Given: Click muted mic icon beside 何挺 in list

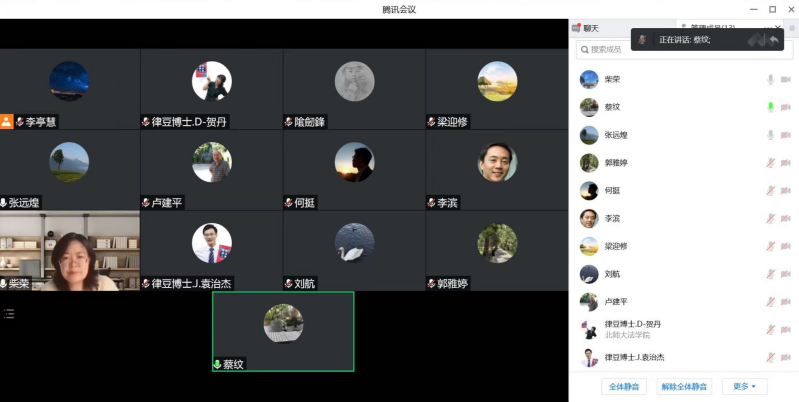Looking at the screenshot, I should coord(770,190).
